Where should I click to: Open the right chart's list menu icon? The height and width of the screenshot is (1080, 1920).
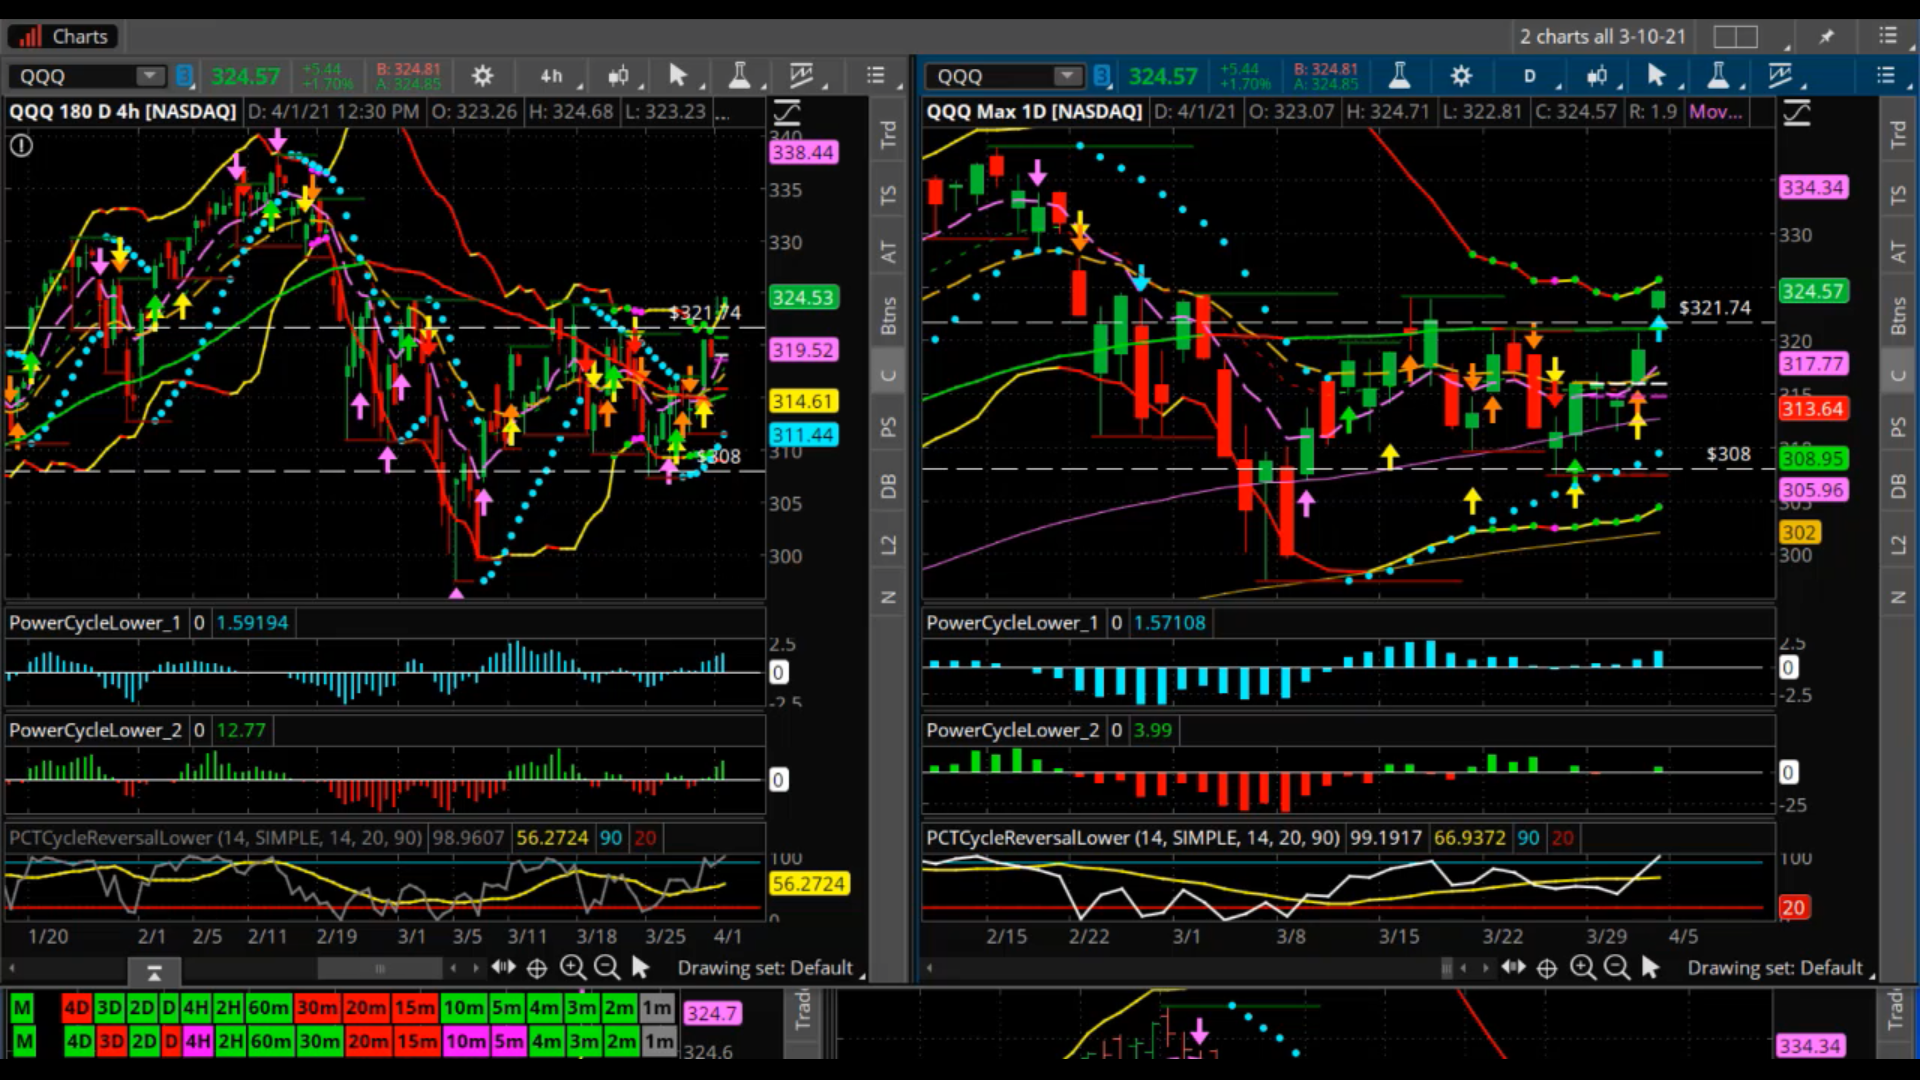(1886, 76)
